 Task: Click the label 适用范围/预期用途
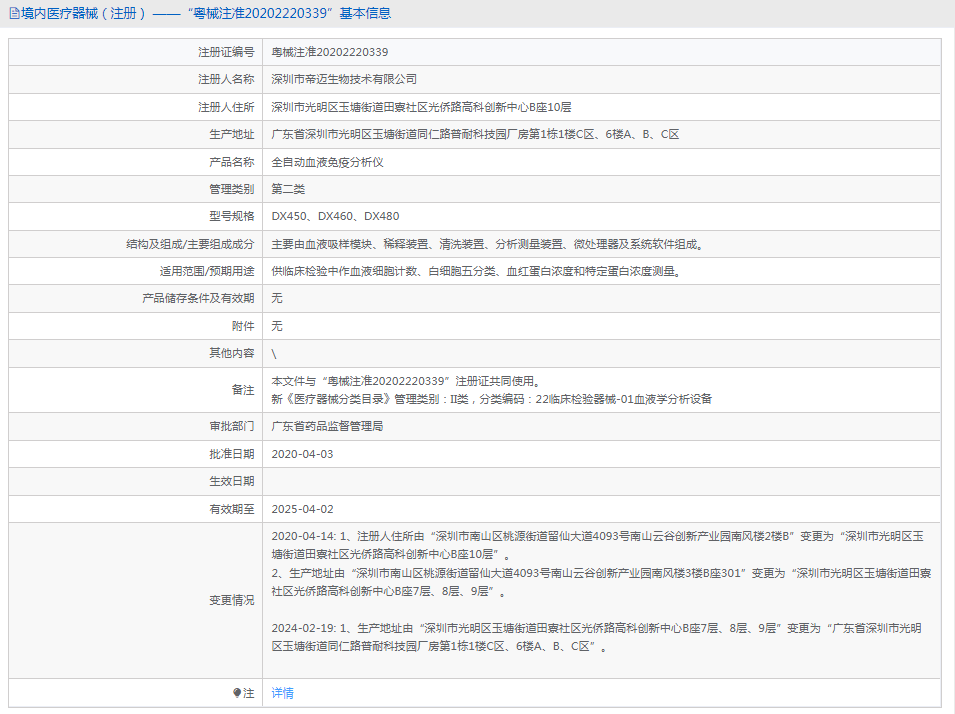click(x=207, y=272)
